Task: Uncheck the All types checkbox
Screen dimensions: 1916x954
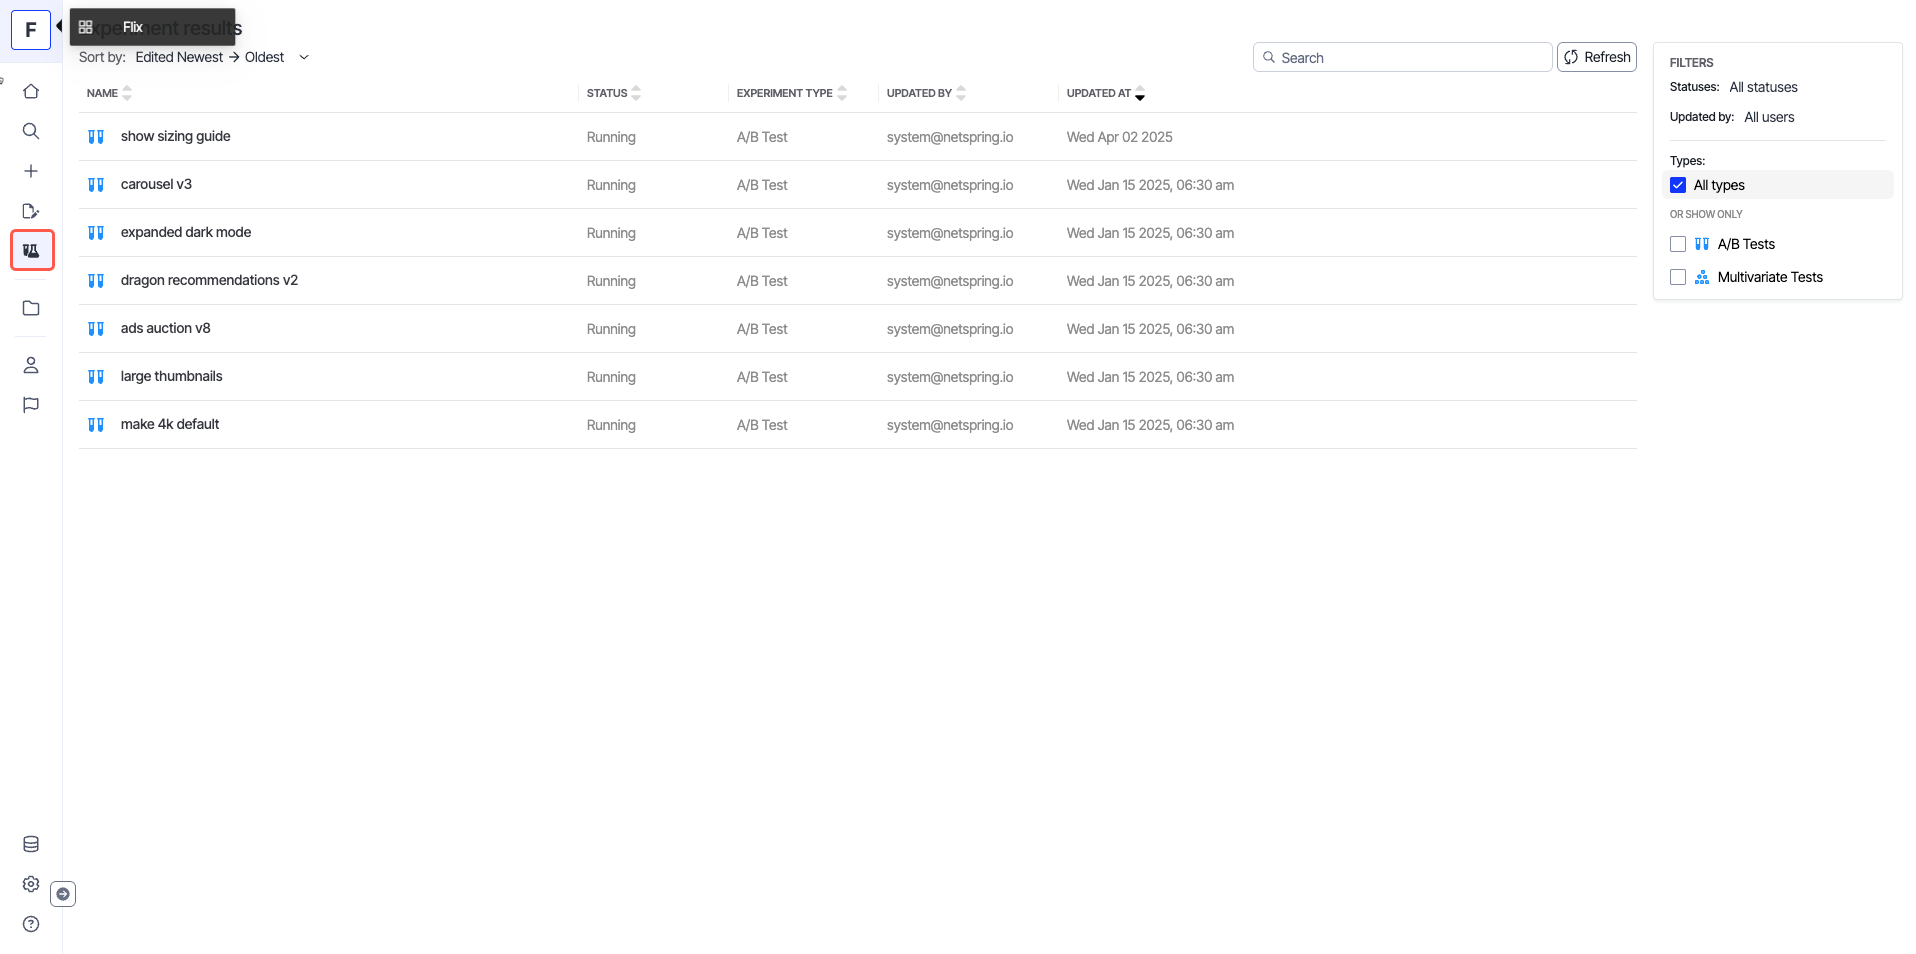Action: (1678, 185)
